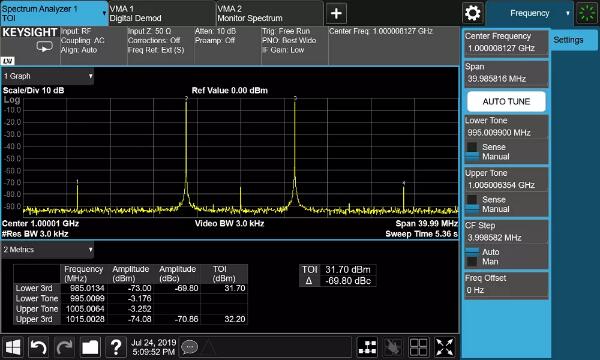Screen dimensions: 600x360
Task: Undo the last action with undo arrow
Action: [39, 347]
